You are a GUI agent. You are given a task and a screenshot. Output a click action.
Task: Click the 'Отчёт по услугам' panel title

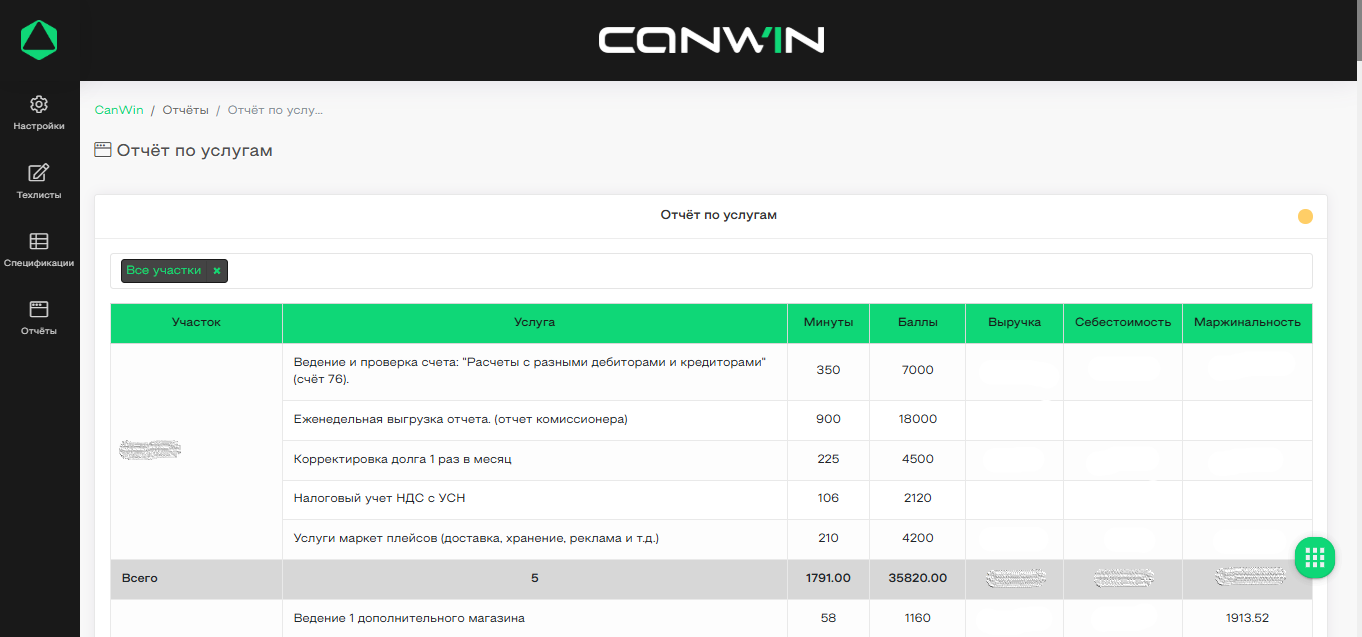[718, 215]
